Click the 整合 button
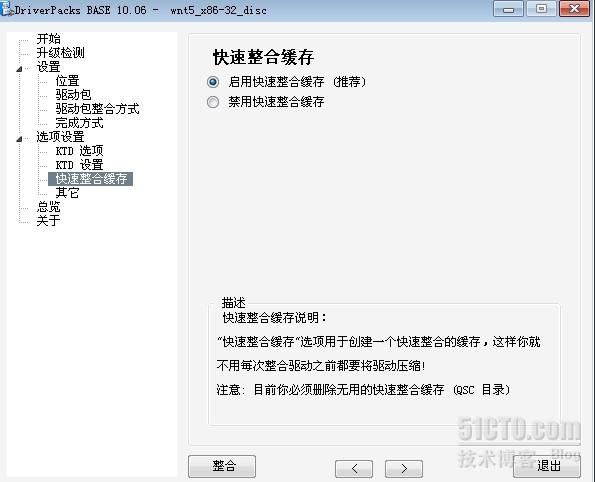 point(222,466)
